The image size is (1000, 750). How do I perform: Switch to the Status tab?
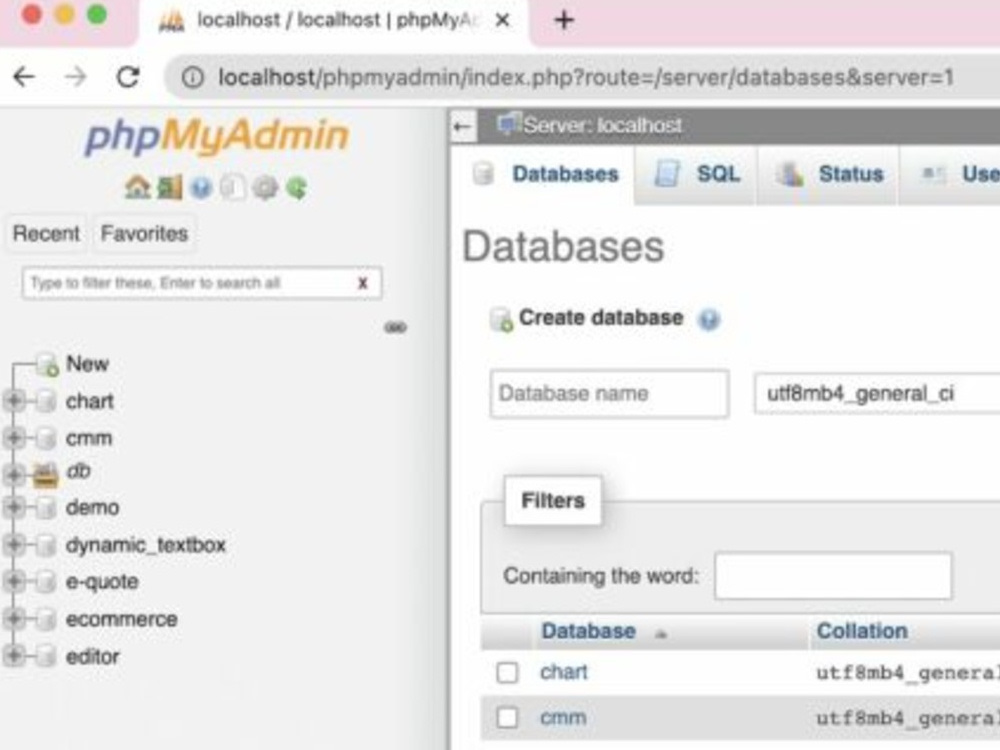point(829,174)
